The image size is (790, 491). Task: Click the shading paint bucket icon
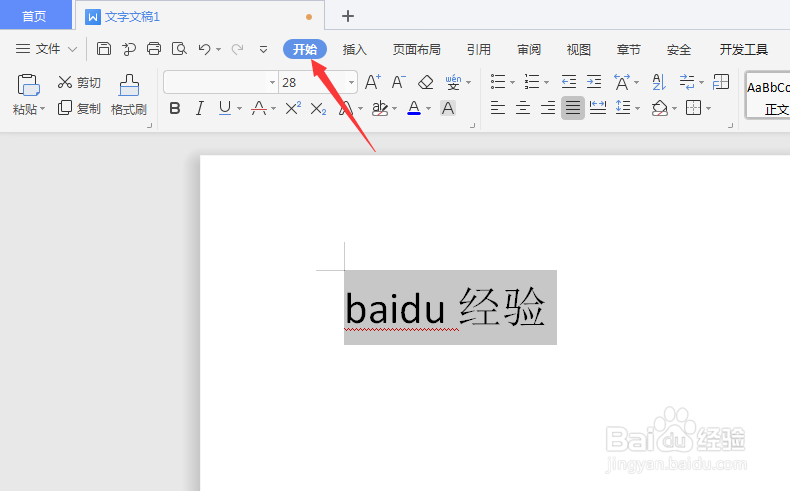(660, 108)
